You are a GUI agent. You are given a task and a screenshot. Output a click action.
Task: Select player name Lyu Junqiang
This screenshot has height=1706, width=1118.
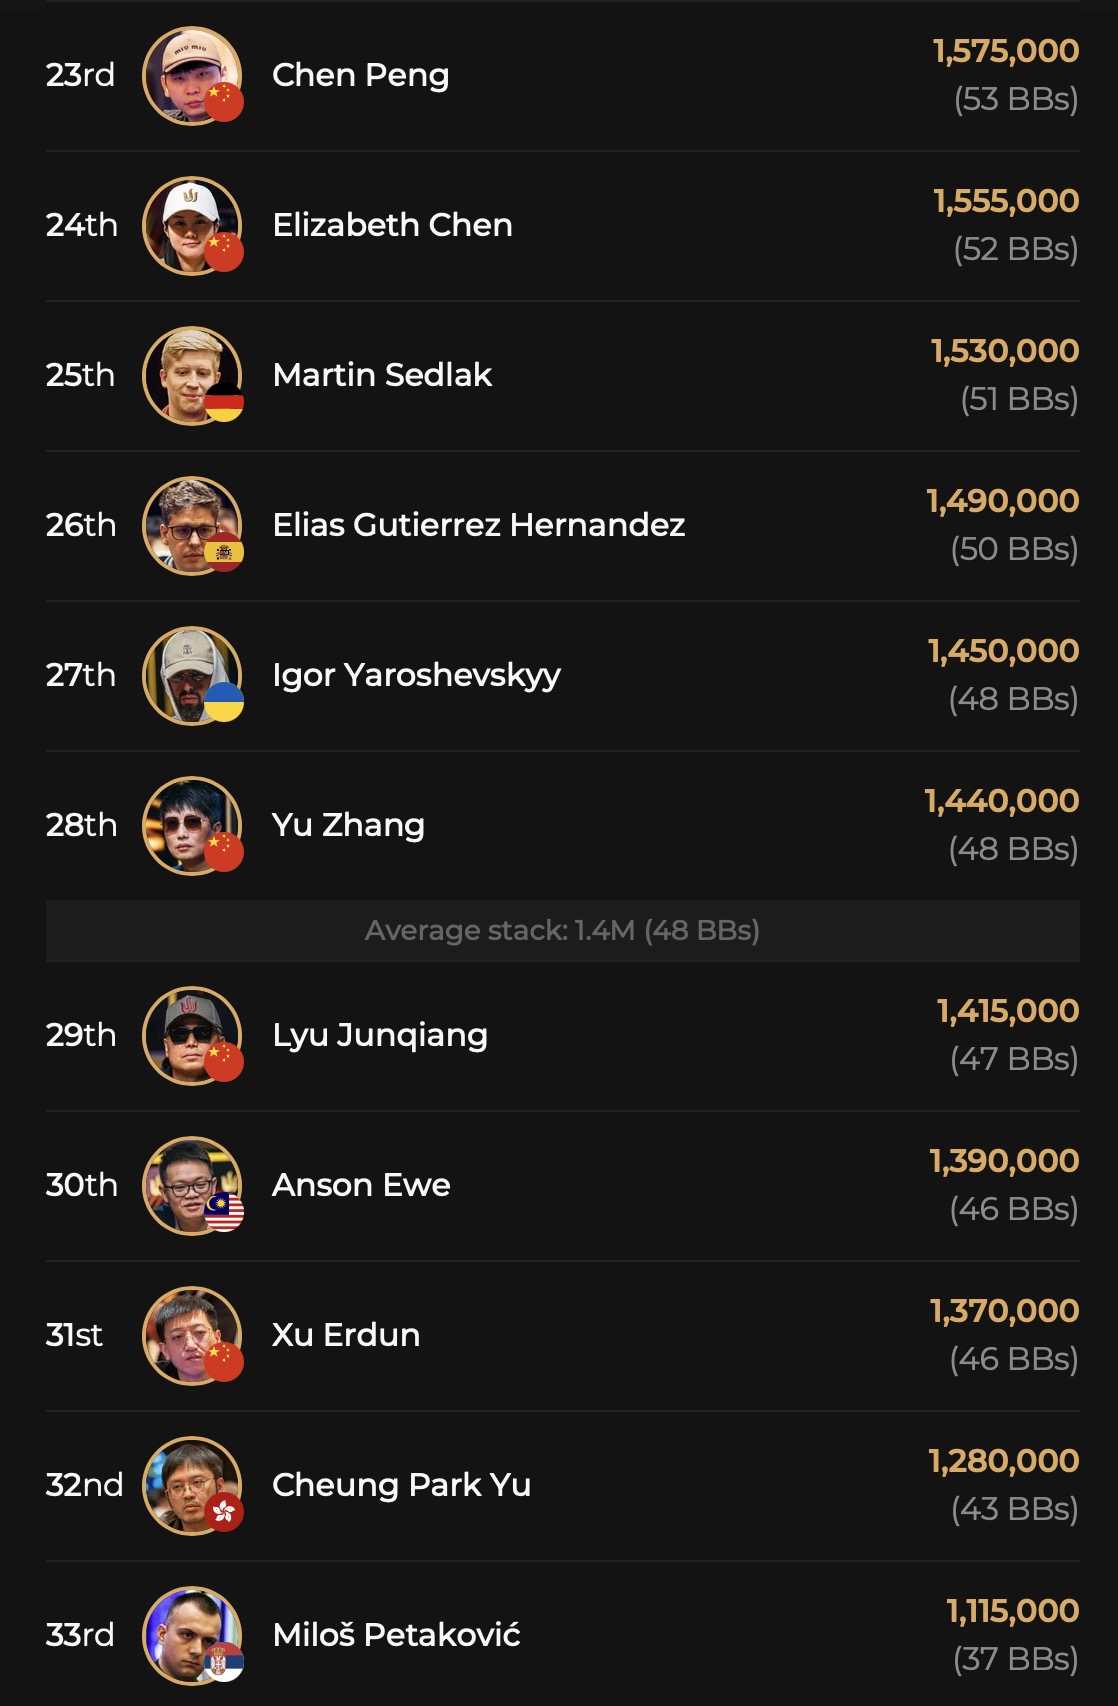(x=380, y=1035)
